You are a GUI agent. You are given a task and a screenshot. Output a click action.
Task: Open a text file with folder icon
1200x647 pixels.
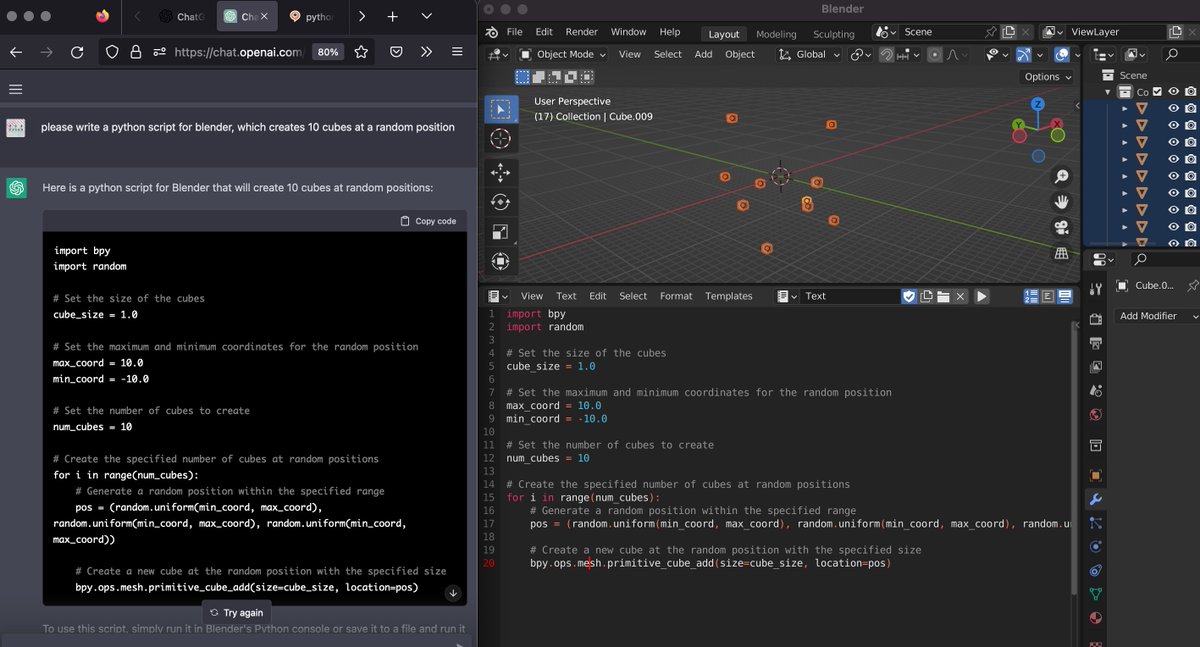(x=943, y=296)
